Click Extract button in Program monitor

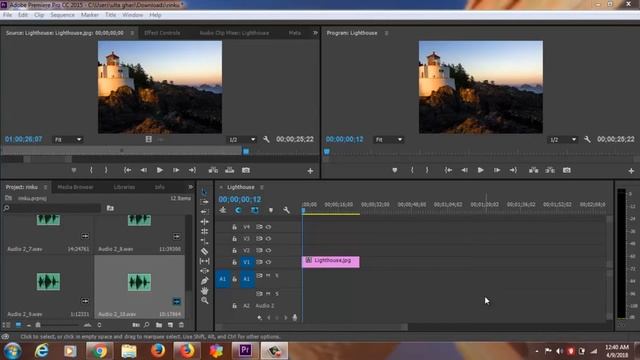[x=550, y=170]
